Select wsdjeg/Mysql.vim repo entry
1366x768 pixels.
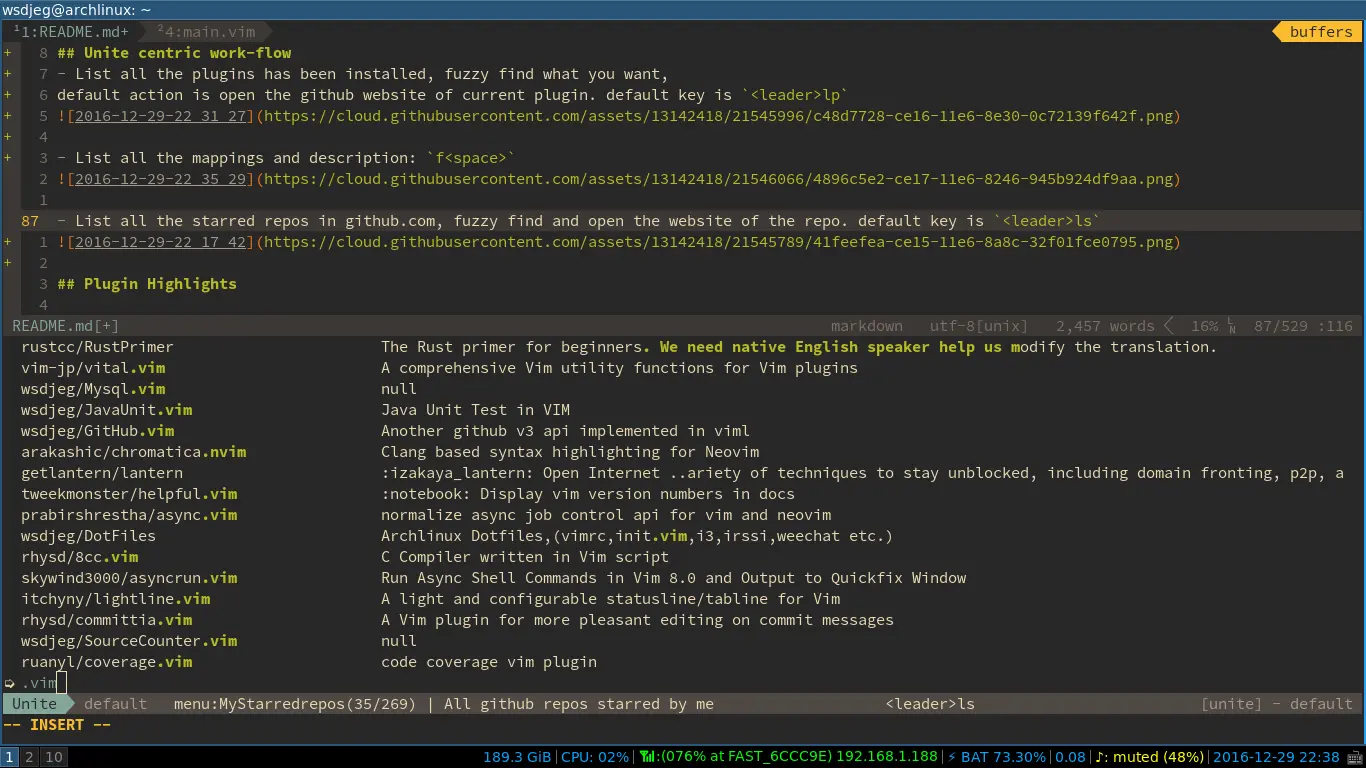[93, 389]
